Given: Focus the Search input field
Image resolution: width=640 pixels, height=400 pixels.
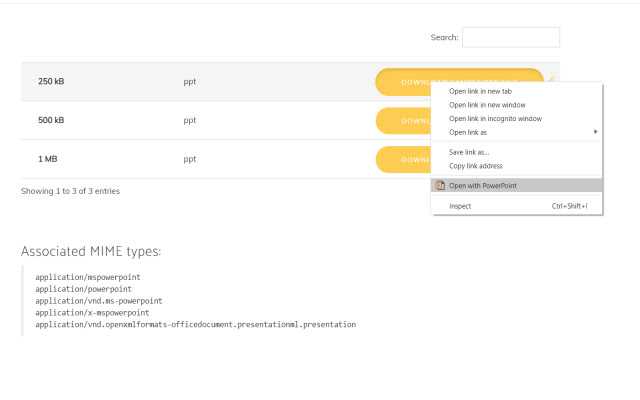Looking at the screenshot, I should point(510,37).
